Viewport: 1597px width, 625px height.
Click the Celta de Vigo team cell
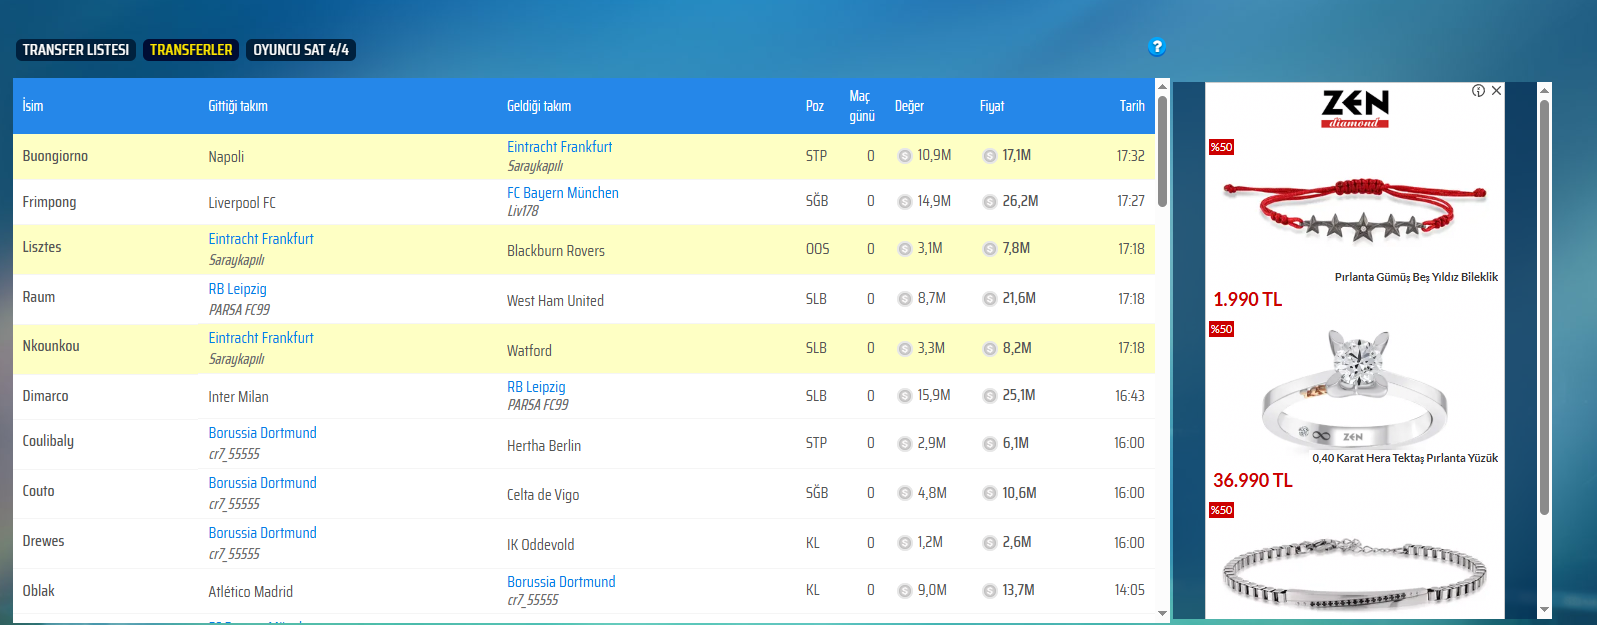click(x=543, y=495)
